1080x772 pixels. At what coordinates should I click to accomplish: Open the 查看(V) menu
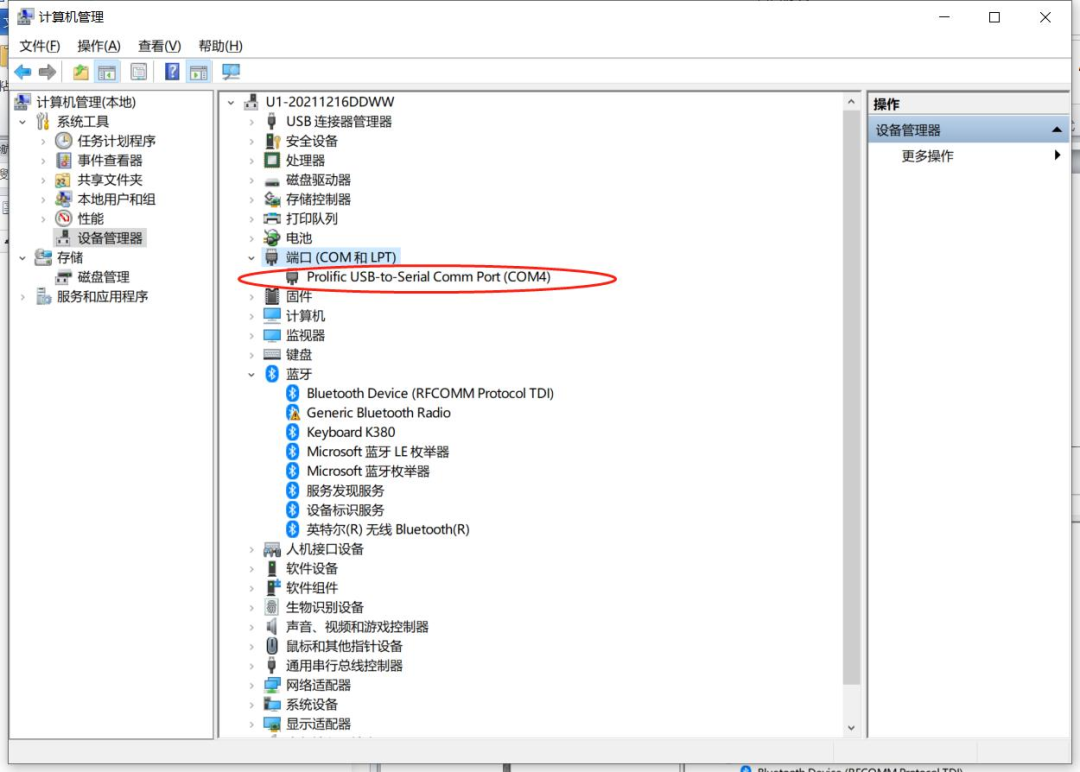tap(159, 46)
